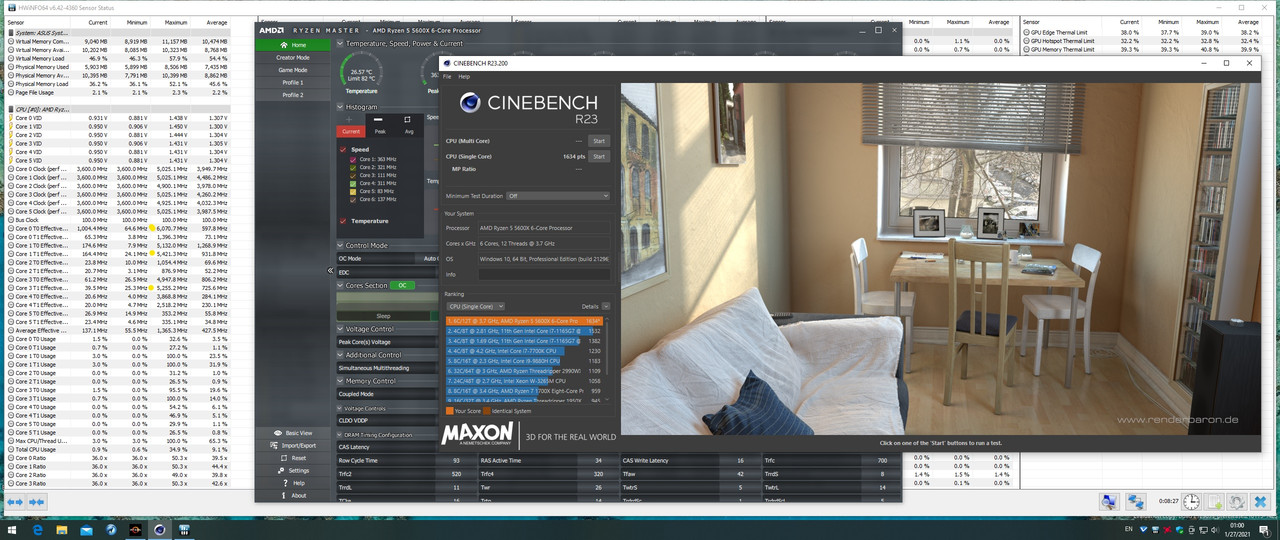
Task: Switch to Game Mode tab
Action: tap(293, 70)
